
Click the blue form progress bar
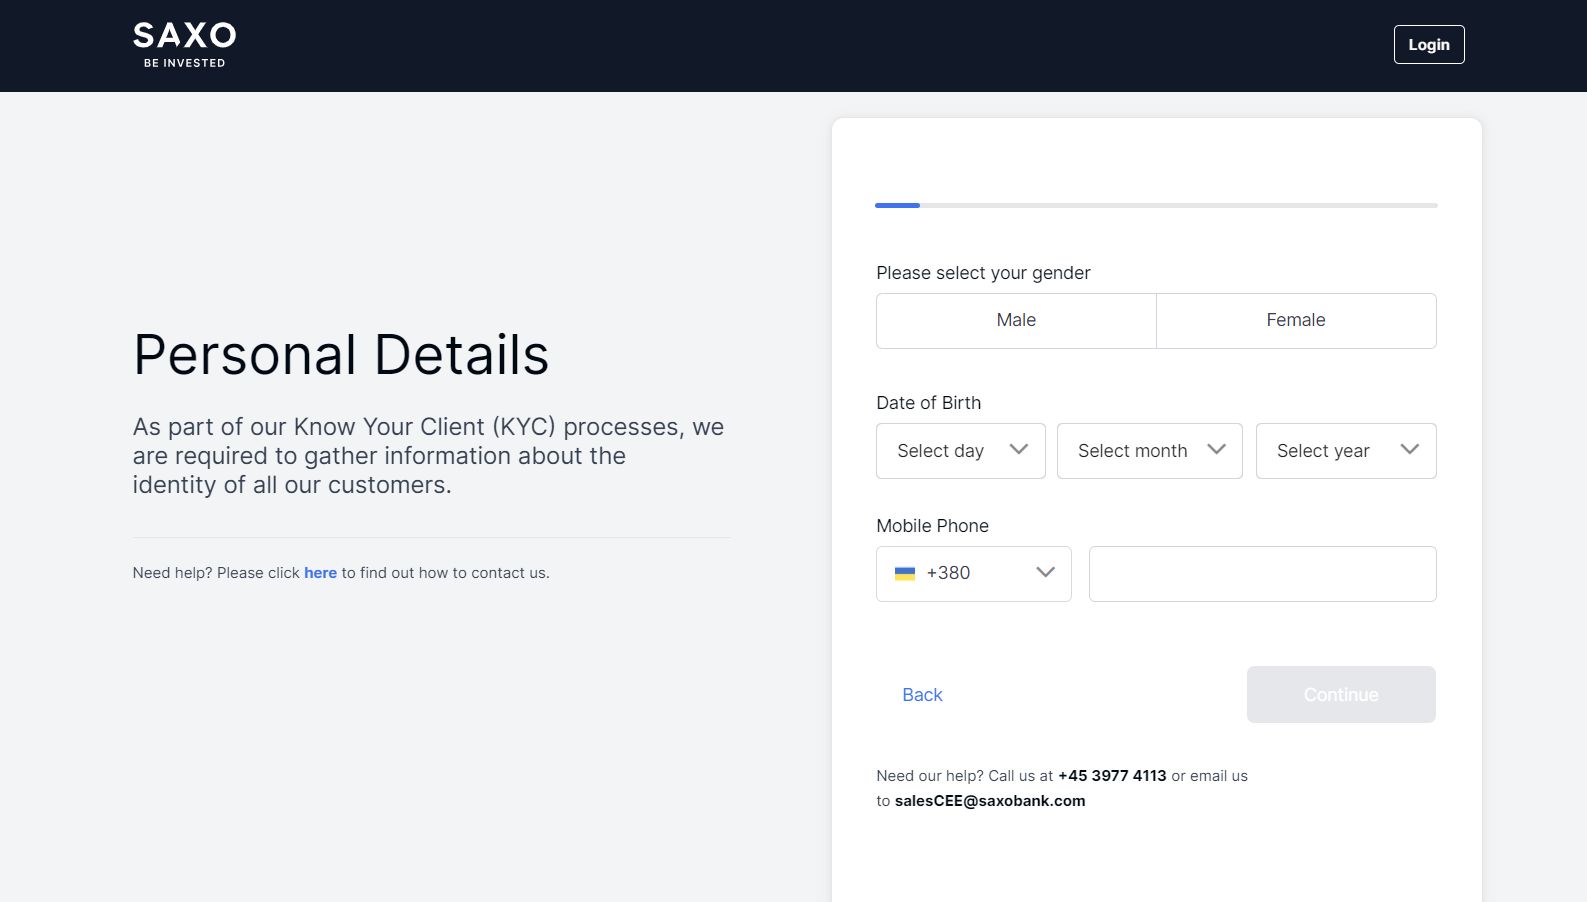[897, 205]
